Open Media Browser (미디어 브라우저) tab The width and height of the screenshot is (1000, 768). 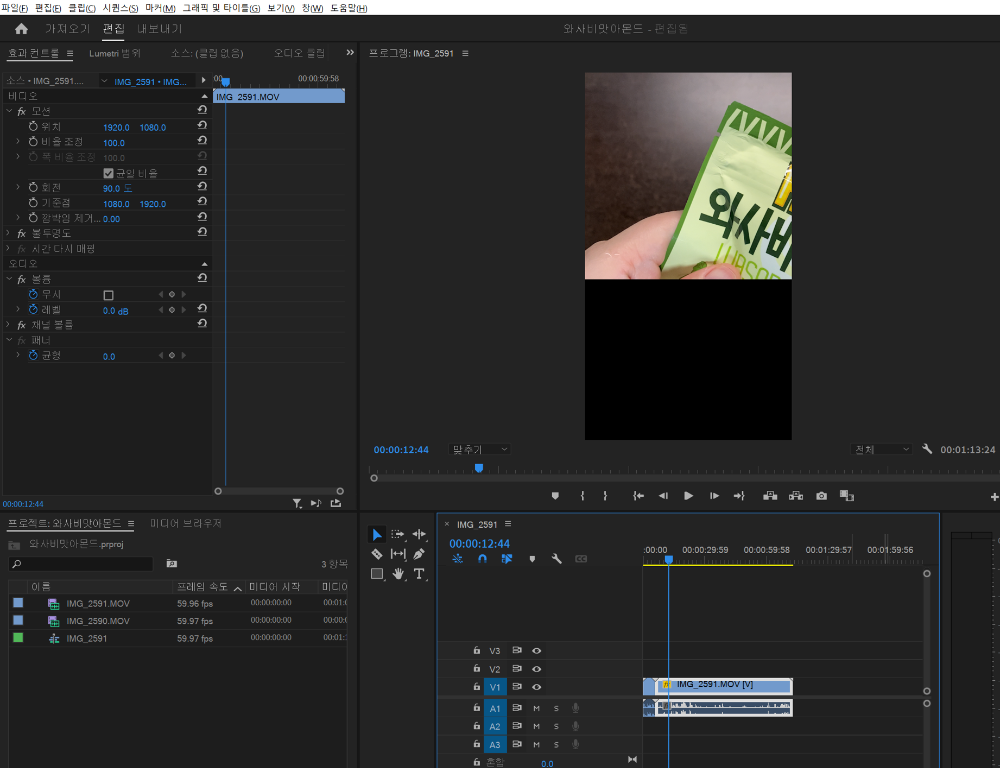186,523
